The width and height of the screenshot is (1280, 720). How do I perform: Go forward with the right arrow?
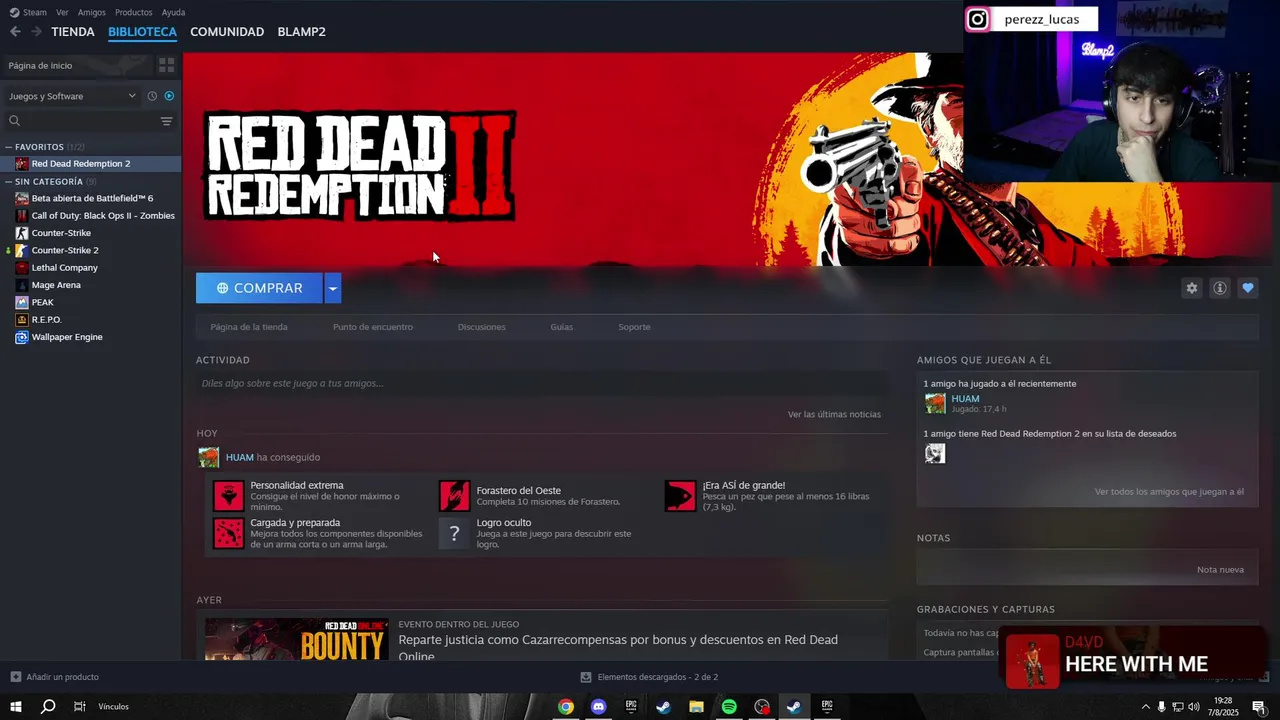point(36,32)
